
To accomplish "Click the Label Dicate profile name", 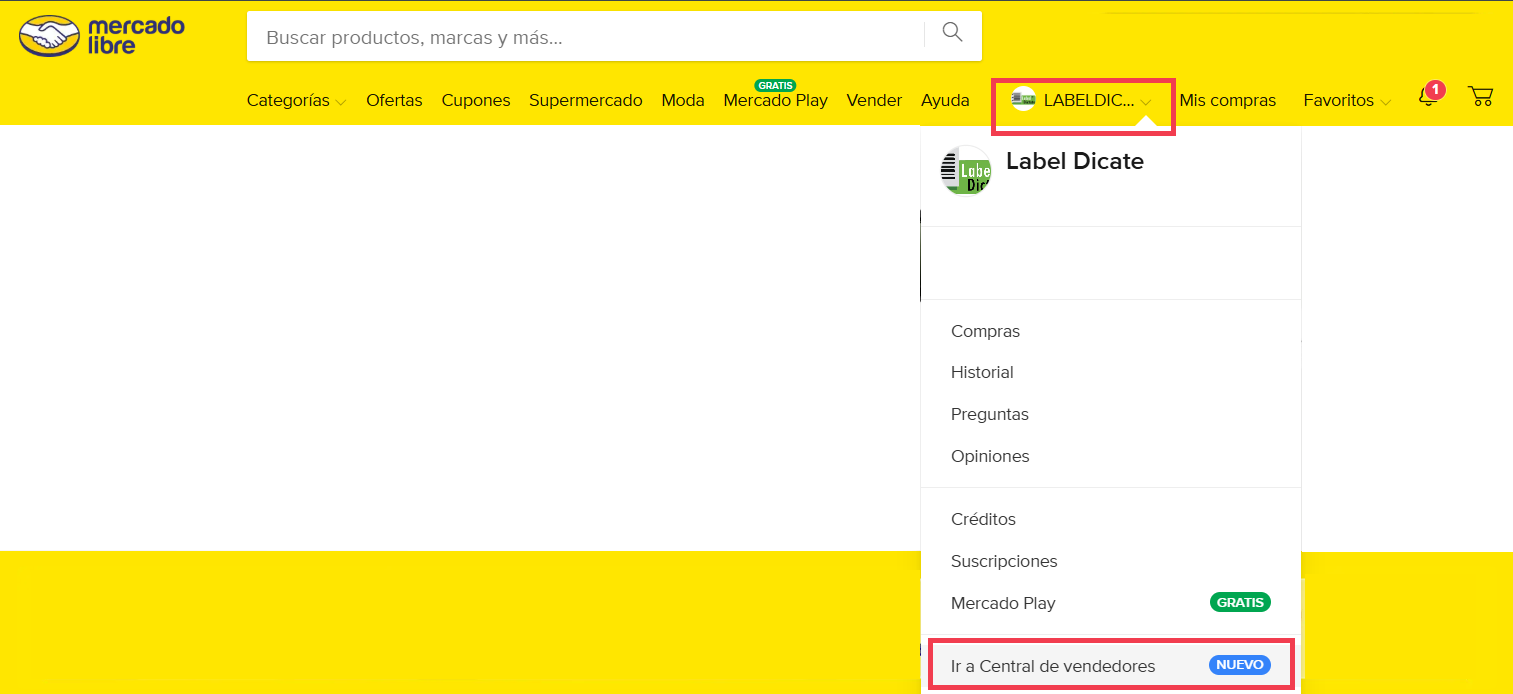I will (1075, 161).
